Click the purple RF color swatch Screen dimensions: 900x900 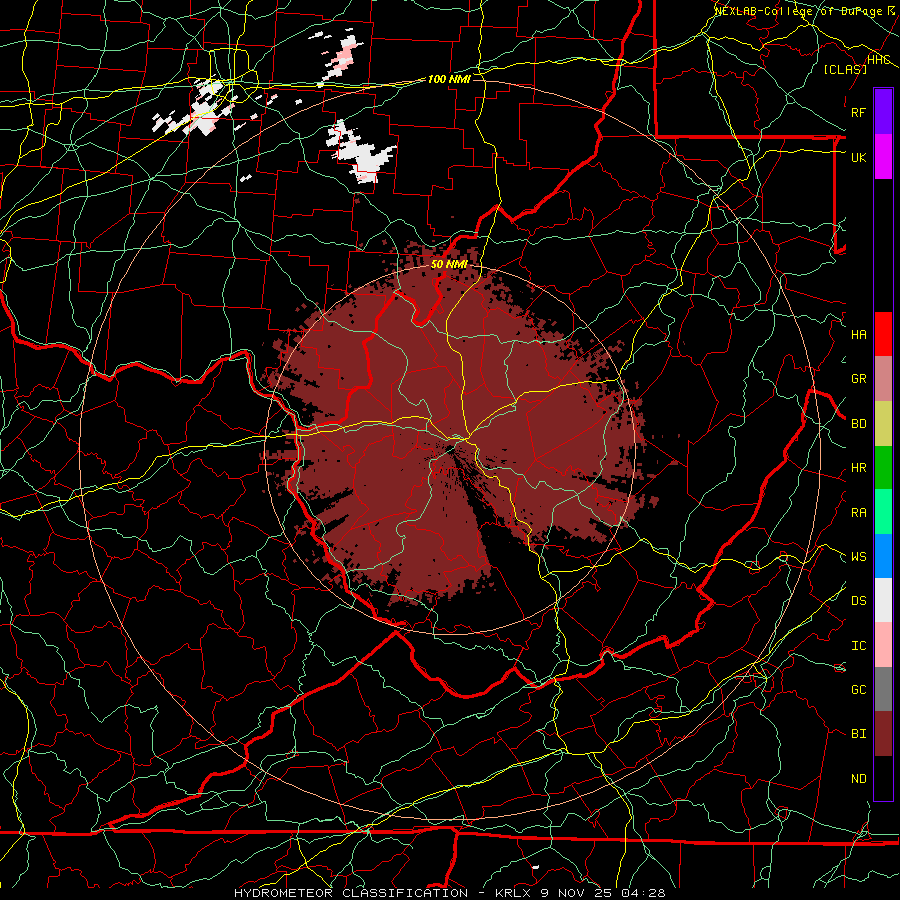click(883, 112)
